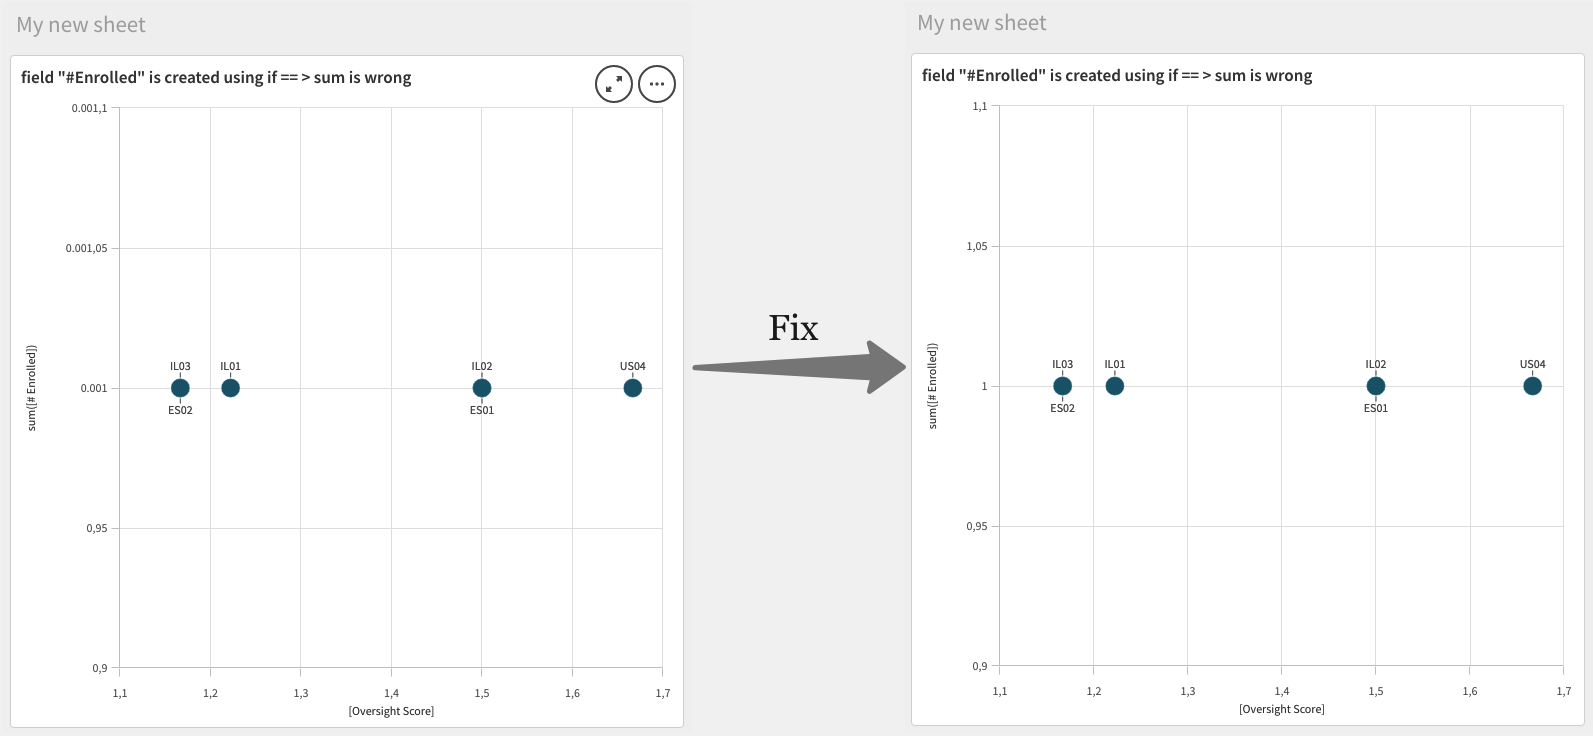Image resolution: width=1593 pixels, height=736 pixels.
Task: Click the sum([# Enrolled]) axis label on right chart
Action: (931, 385)
